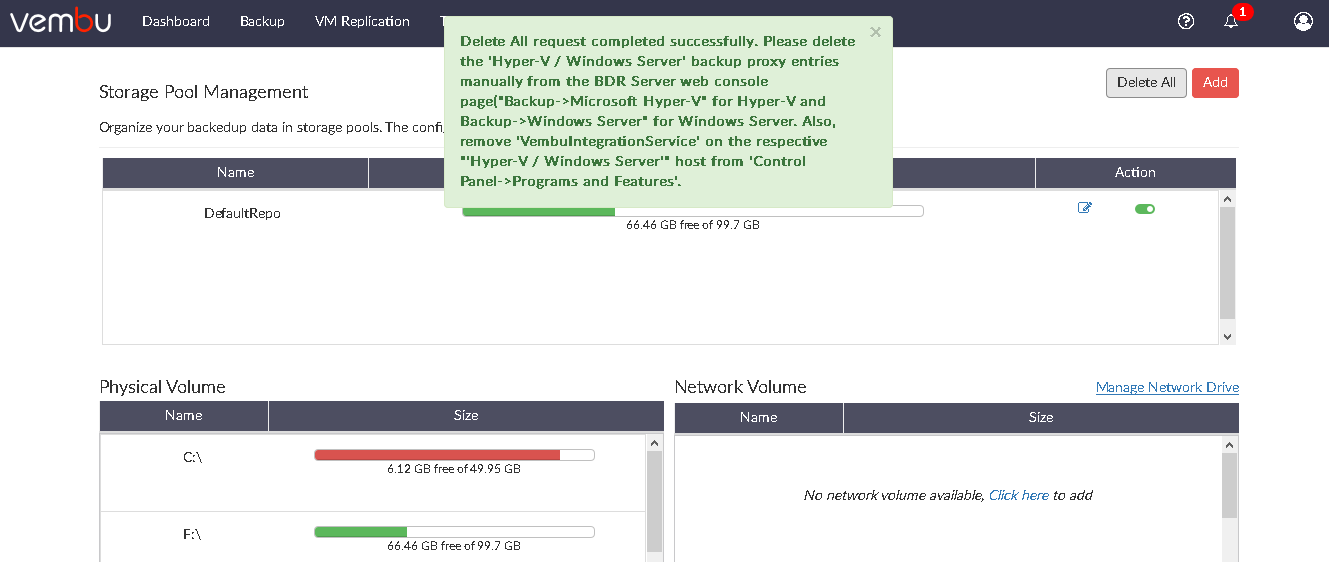The width and height of the screenshot is (1329, 562).
Task: Click the Add storage pool button
Action: [x=1215, y=83]
